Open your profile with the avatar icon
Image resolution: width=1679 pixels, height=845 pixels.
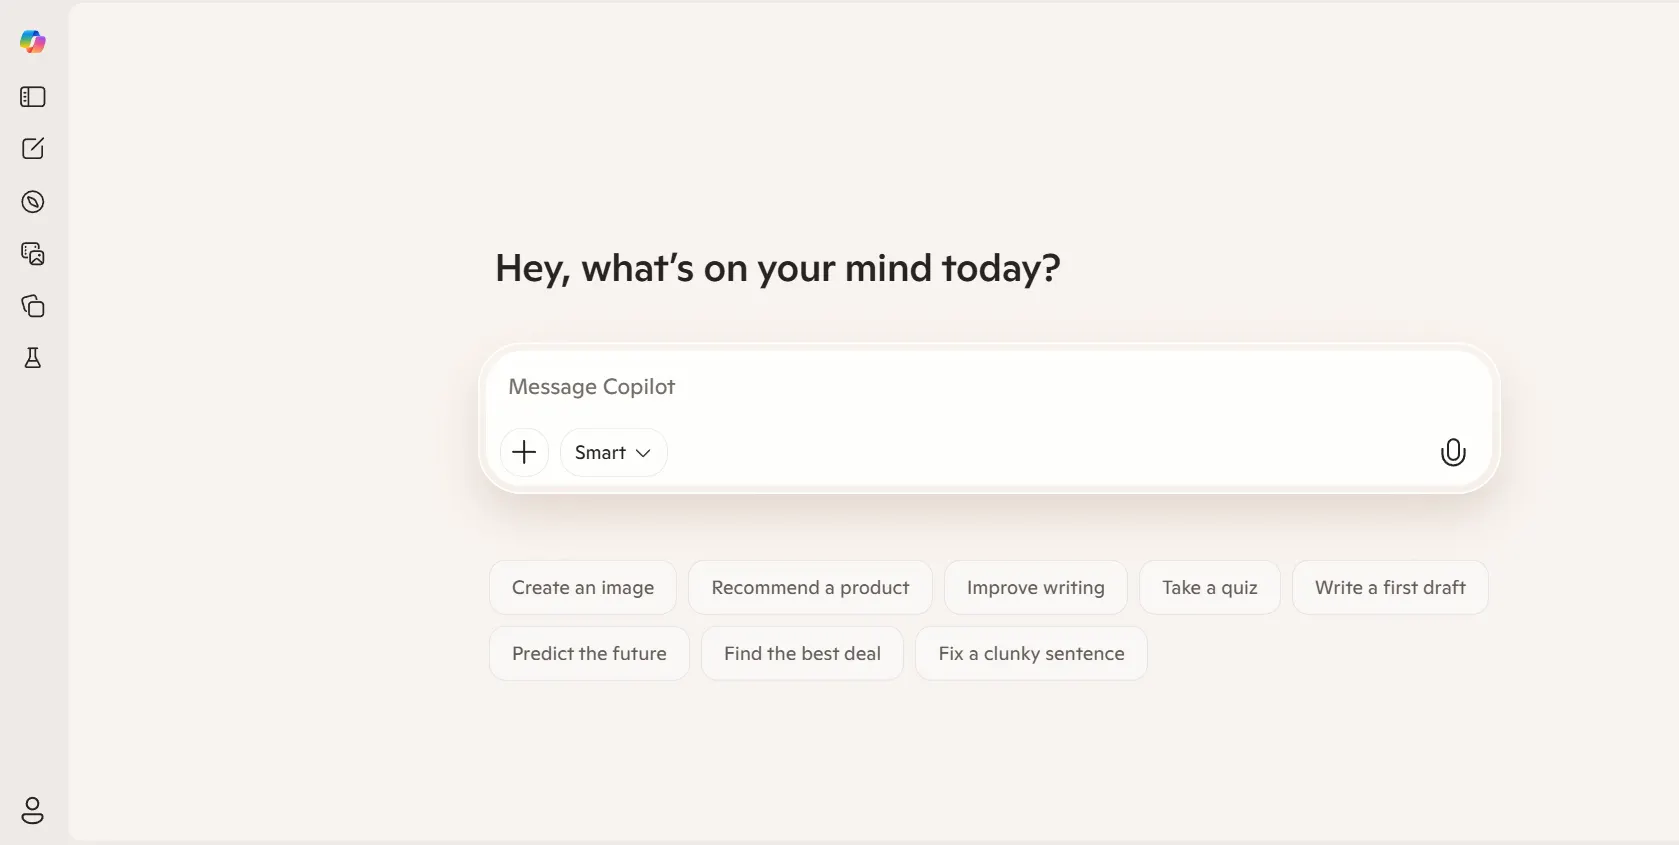[33, 811]
